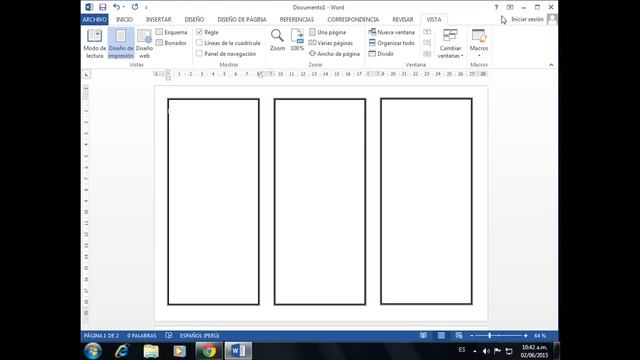The image size is (640, 360).
Task: Open the Windows Start button
Action: click(x=93, y=351)
